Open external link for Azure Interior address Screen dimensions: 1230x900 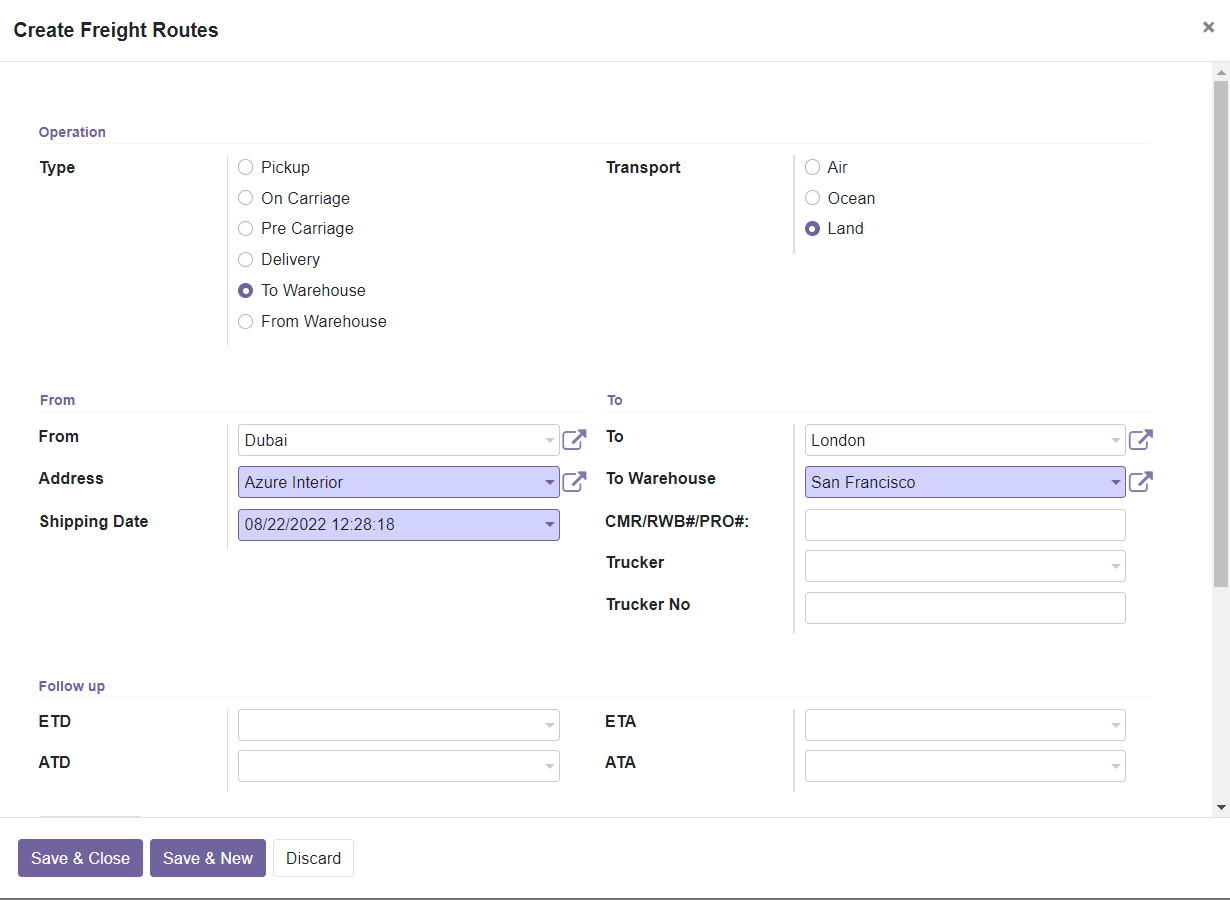574,482
